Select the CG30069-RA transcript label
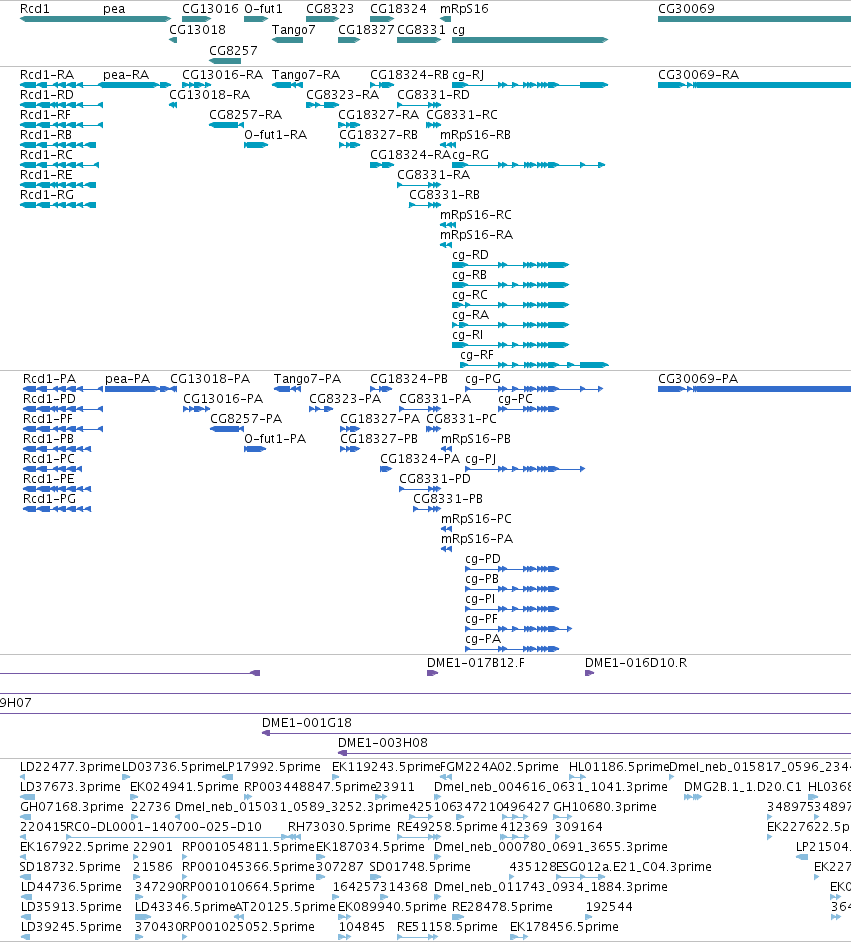This screenshot has height=942, width=851. coord(698,74)
